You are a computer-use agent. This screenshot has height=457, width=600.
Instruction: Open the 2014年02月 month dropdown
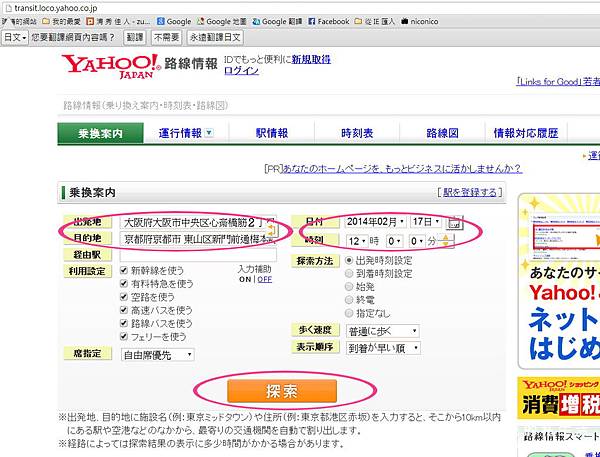(x=376, y=222)
